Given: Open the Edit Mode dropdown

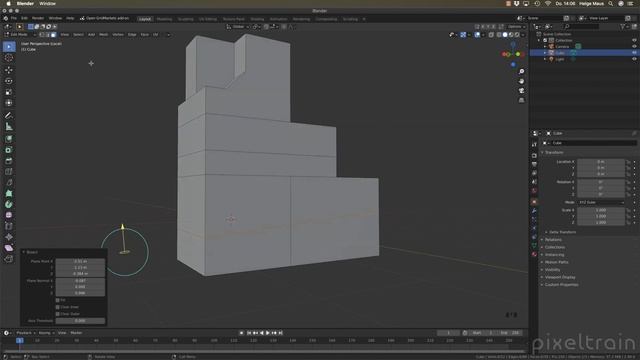Looking at the screenshot, I should pos(20,35).
